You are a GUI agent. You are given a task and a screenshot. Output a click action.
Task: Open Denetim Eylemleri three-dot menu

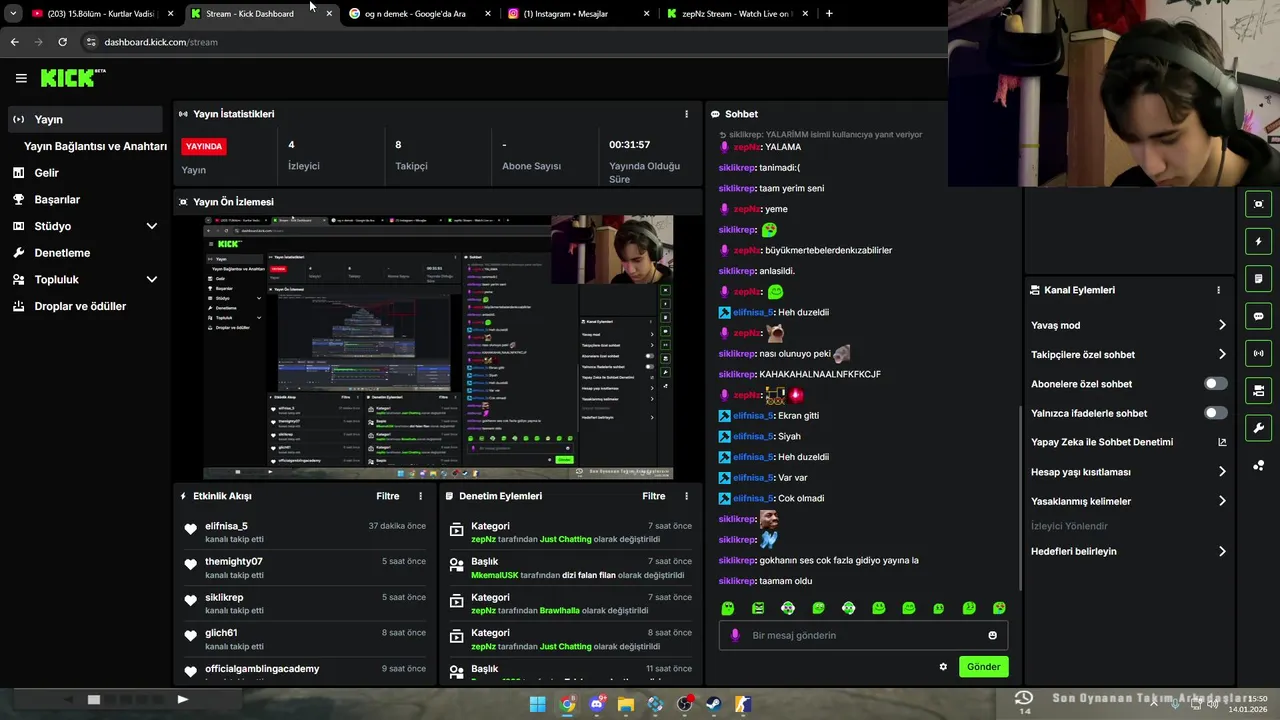click(x=686, y=496)
